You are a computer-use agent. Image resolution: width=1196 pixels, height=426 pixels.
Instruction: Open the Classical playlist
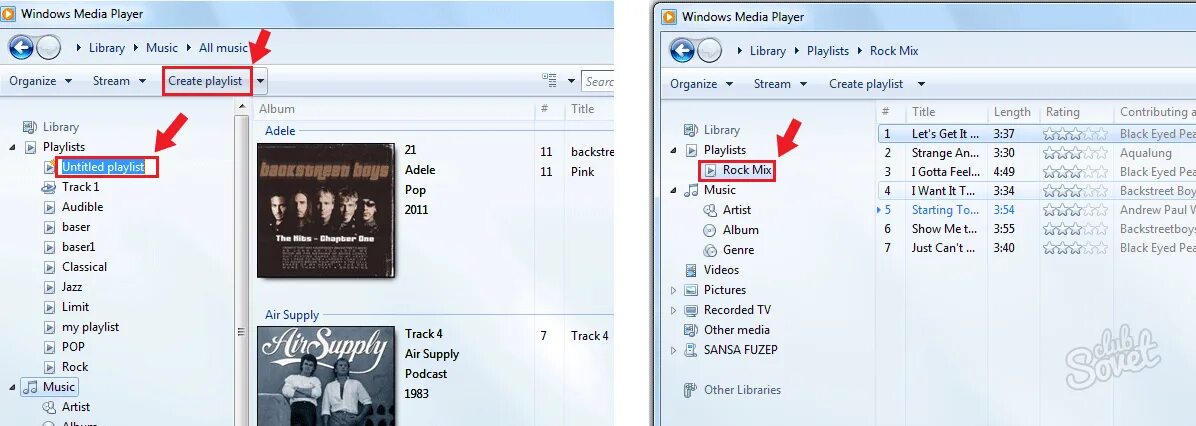pos(84,267)
